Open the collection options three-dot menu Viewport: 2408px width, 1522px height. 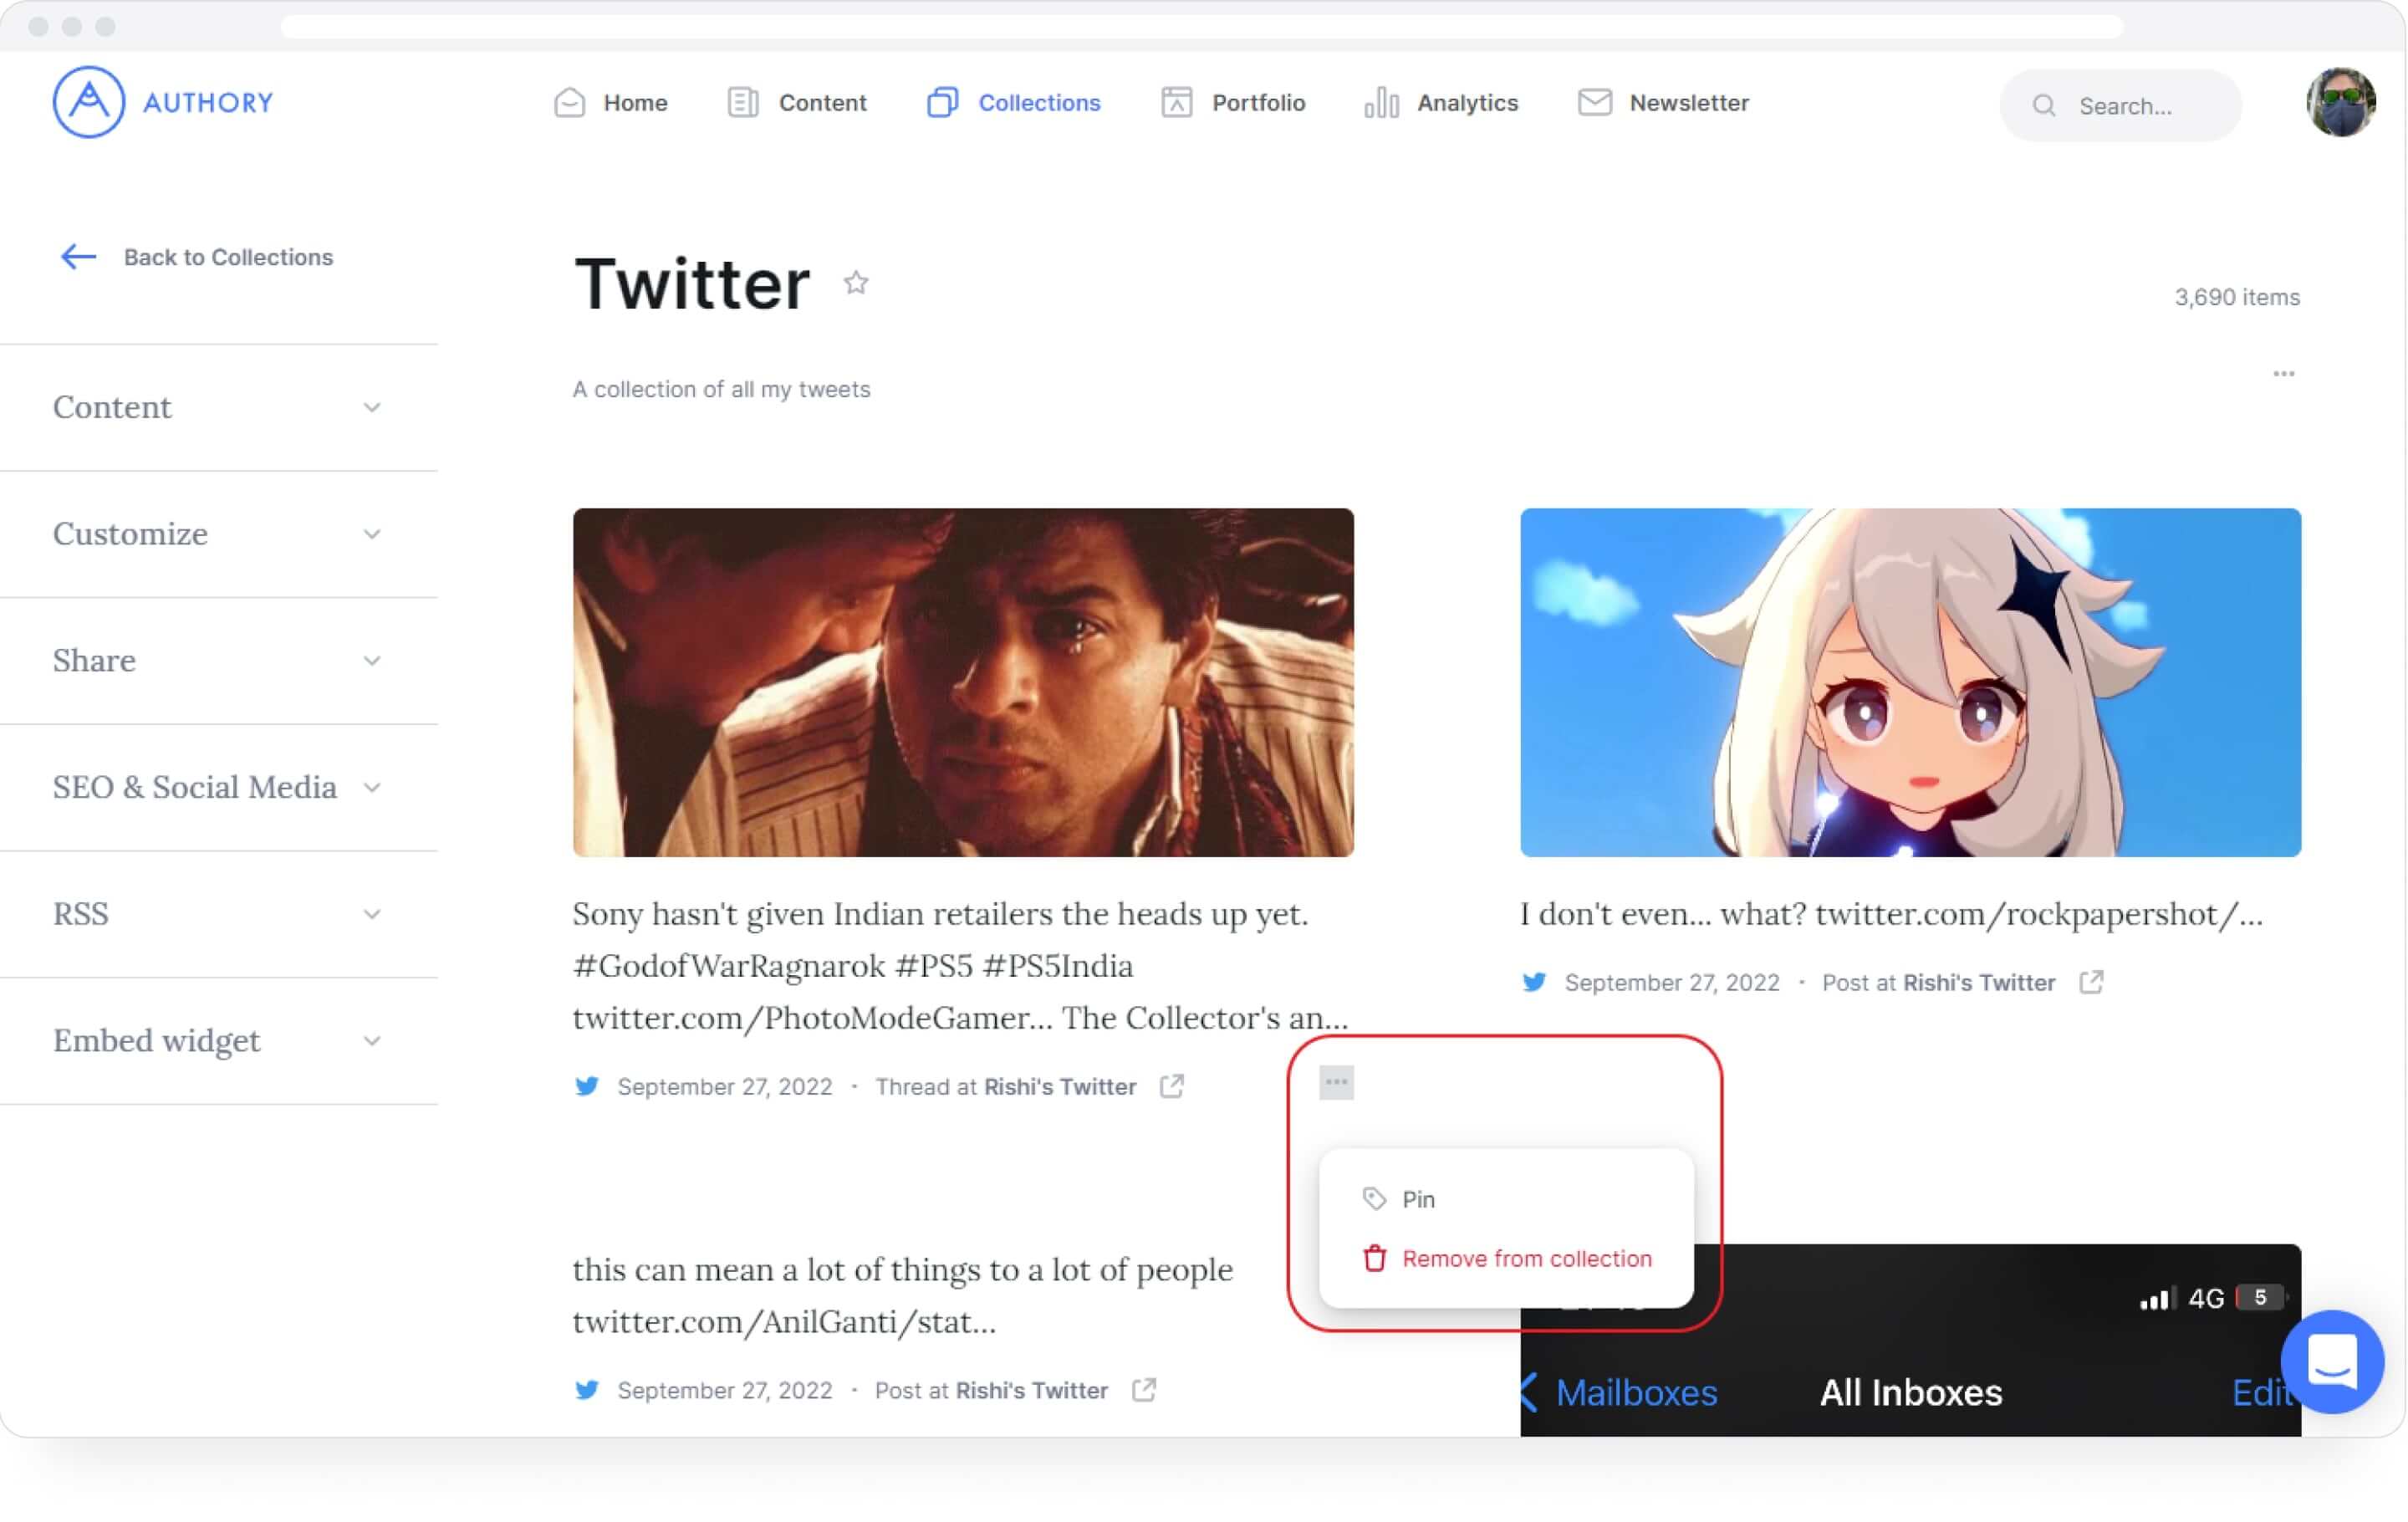pos(2284,374)
